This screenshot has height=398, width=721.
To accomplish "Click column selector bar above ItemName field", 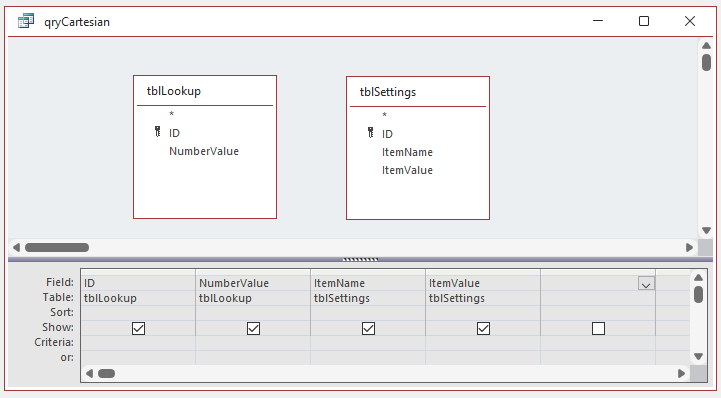I will tap(368, 272).
